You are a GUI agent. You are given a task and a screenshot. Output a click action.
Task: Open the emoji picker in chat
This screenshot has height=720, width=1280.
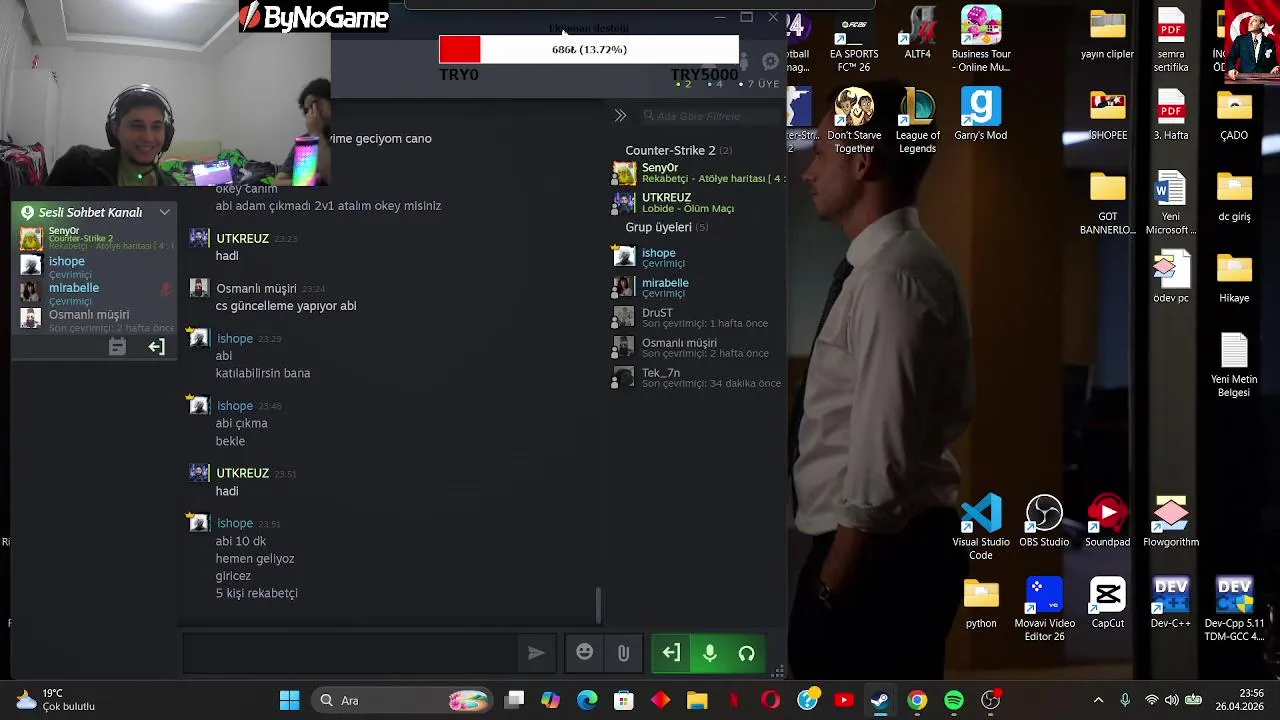point(585,653)
